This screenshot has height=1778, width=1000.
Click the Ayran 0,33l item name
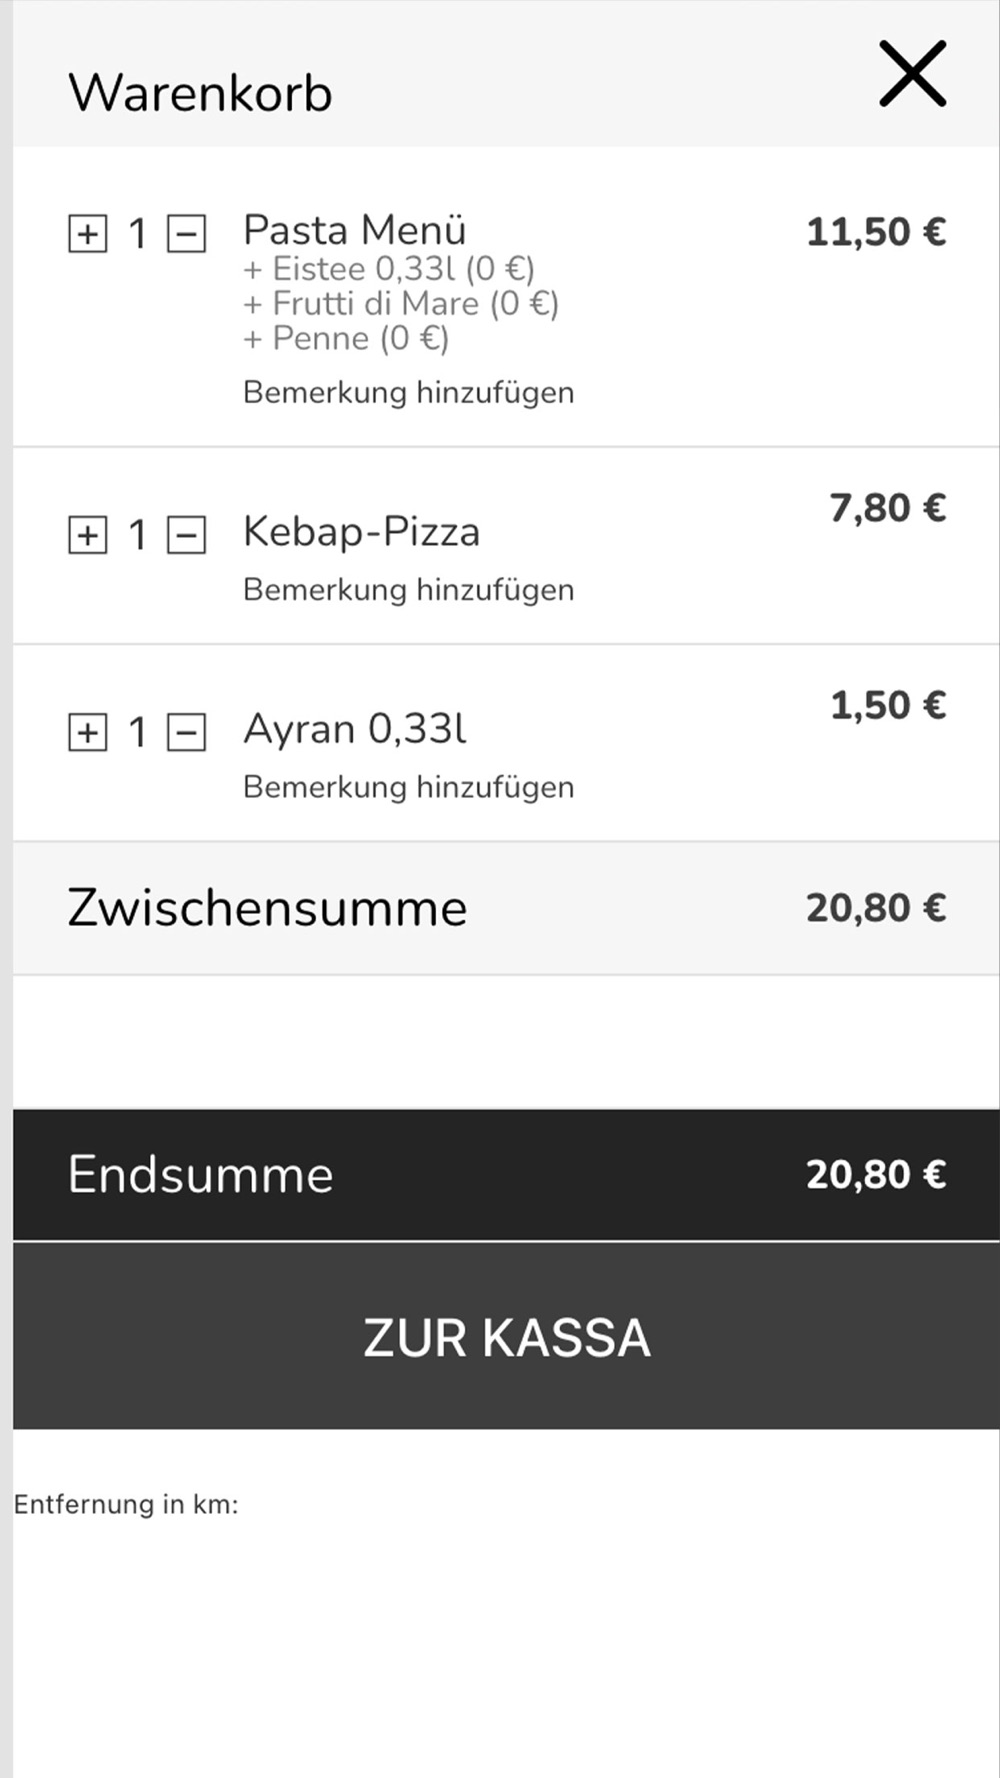(x=355, y=729)
